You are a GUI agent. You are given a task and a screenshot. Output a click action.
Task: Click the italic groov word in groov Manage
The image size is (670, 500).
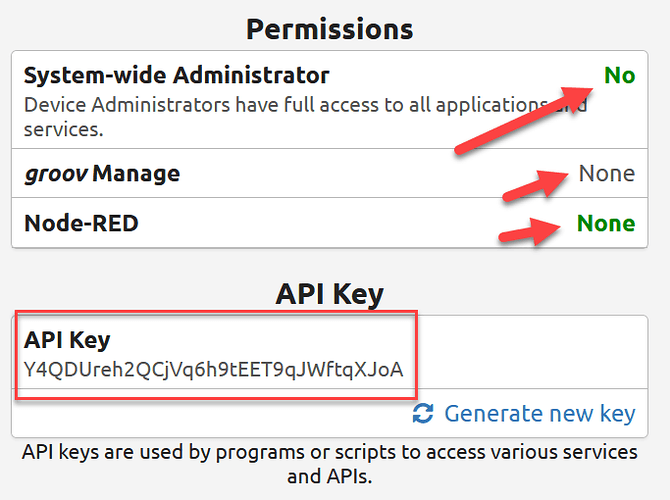point(56,174)
